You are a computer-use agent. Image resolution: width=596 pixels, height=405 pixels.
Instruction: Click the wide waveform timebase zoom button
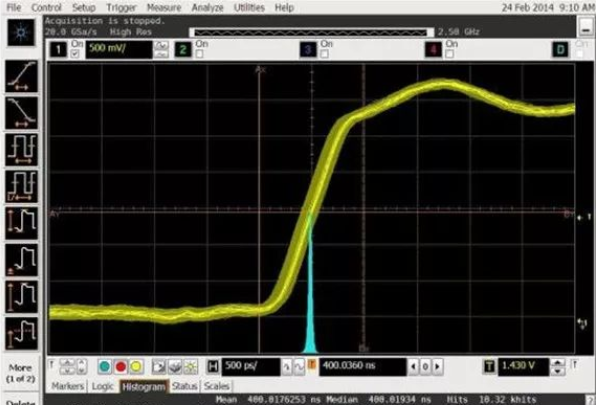tap(299, 367)
